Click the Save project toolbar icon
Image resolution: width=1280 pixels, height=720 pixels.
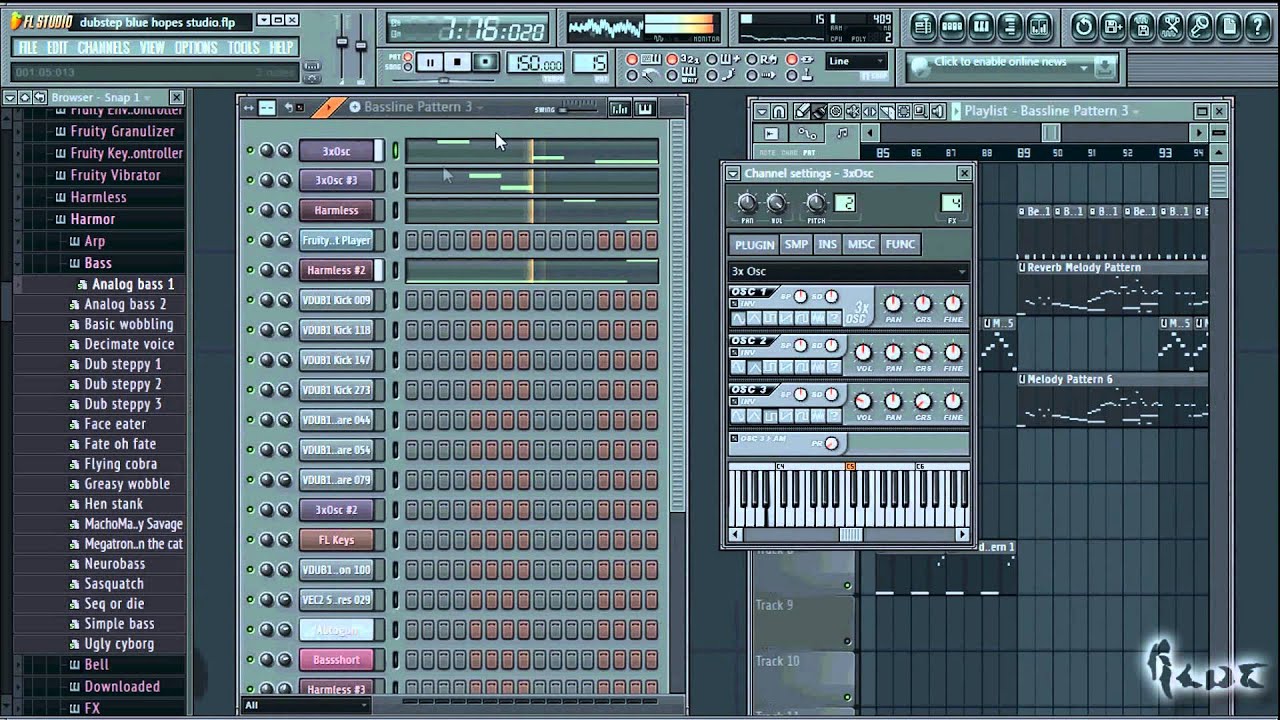point(1113,27)
